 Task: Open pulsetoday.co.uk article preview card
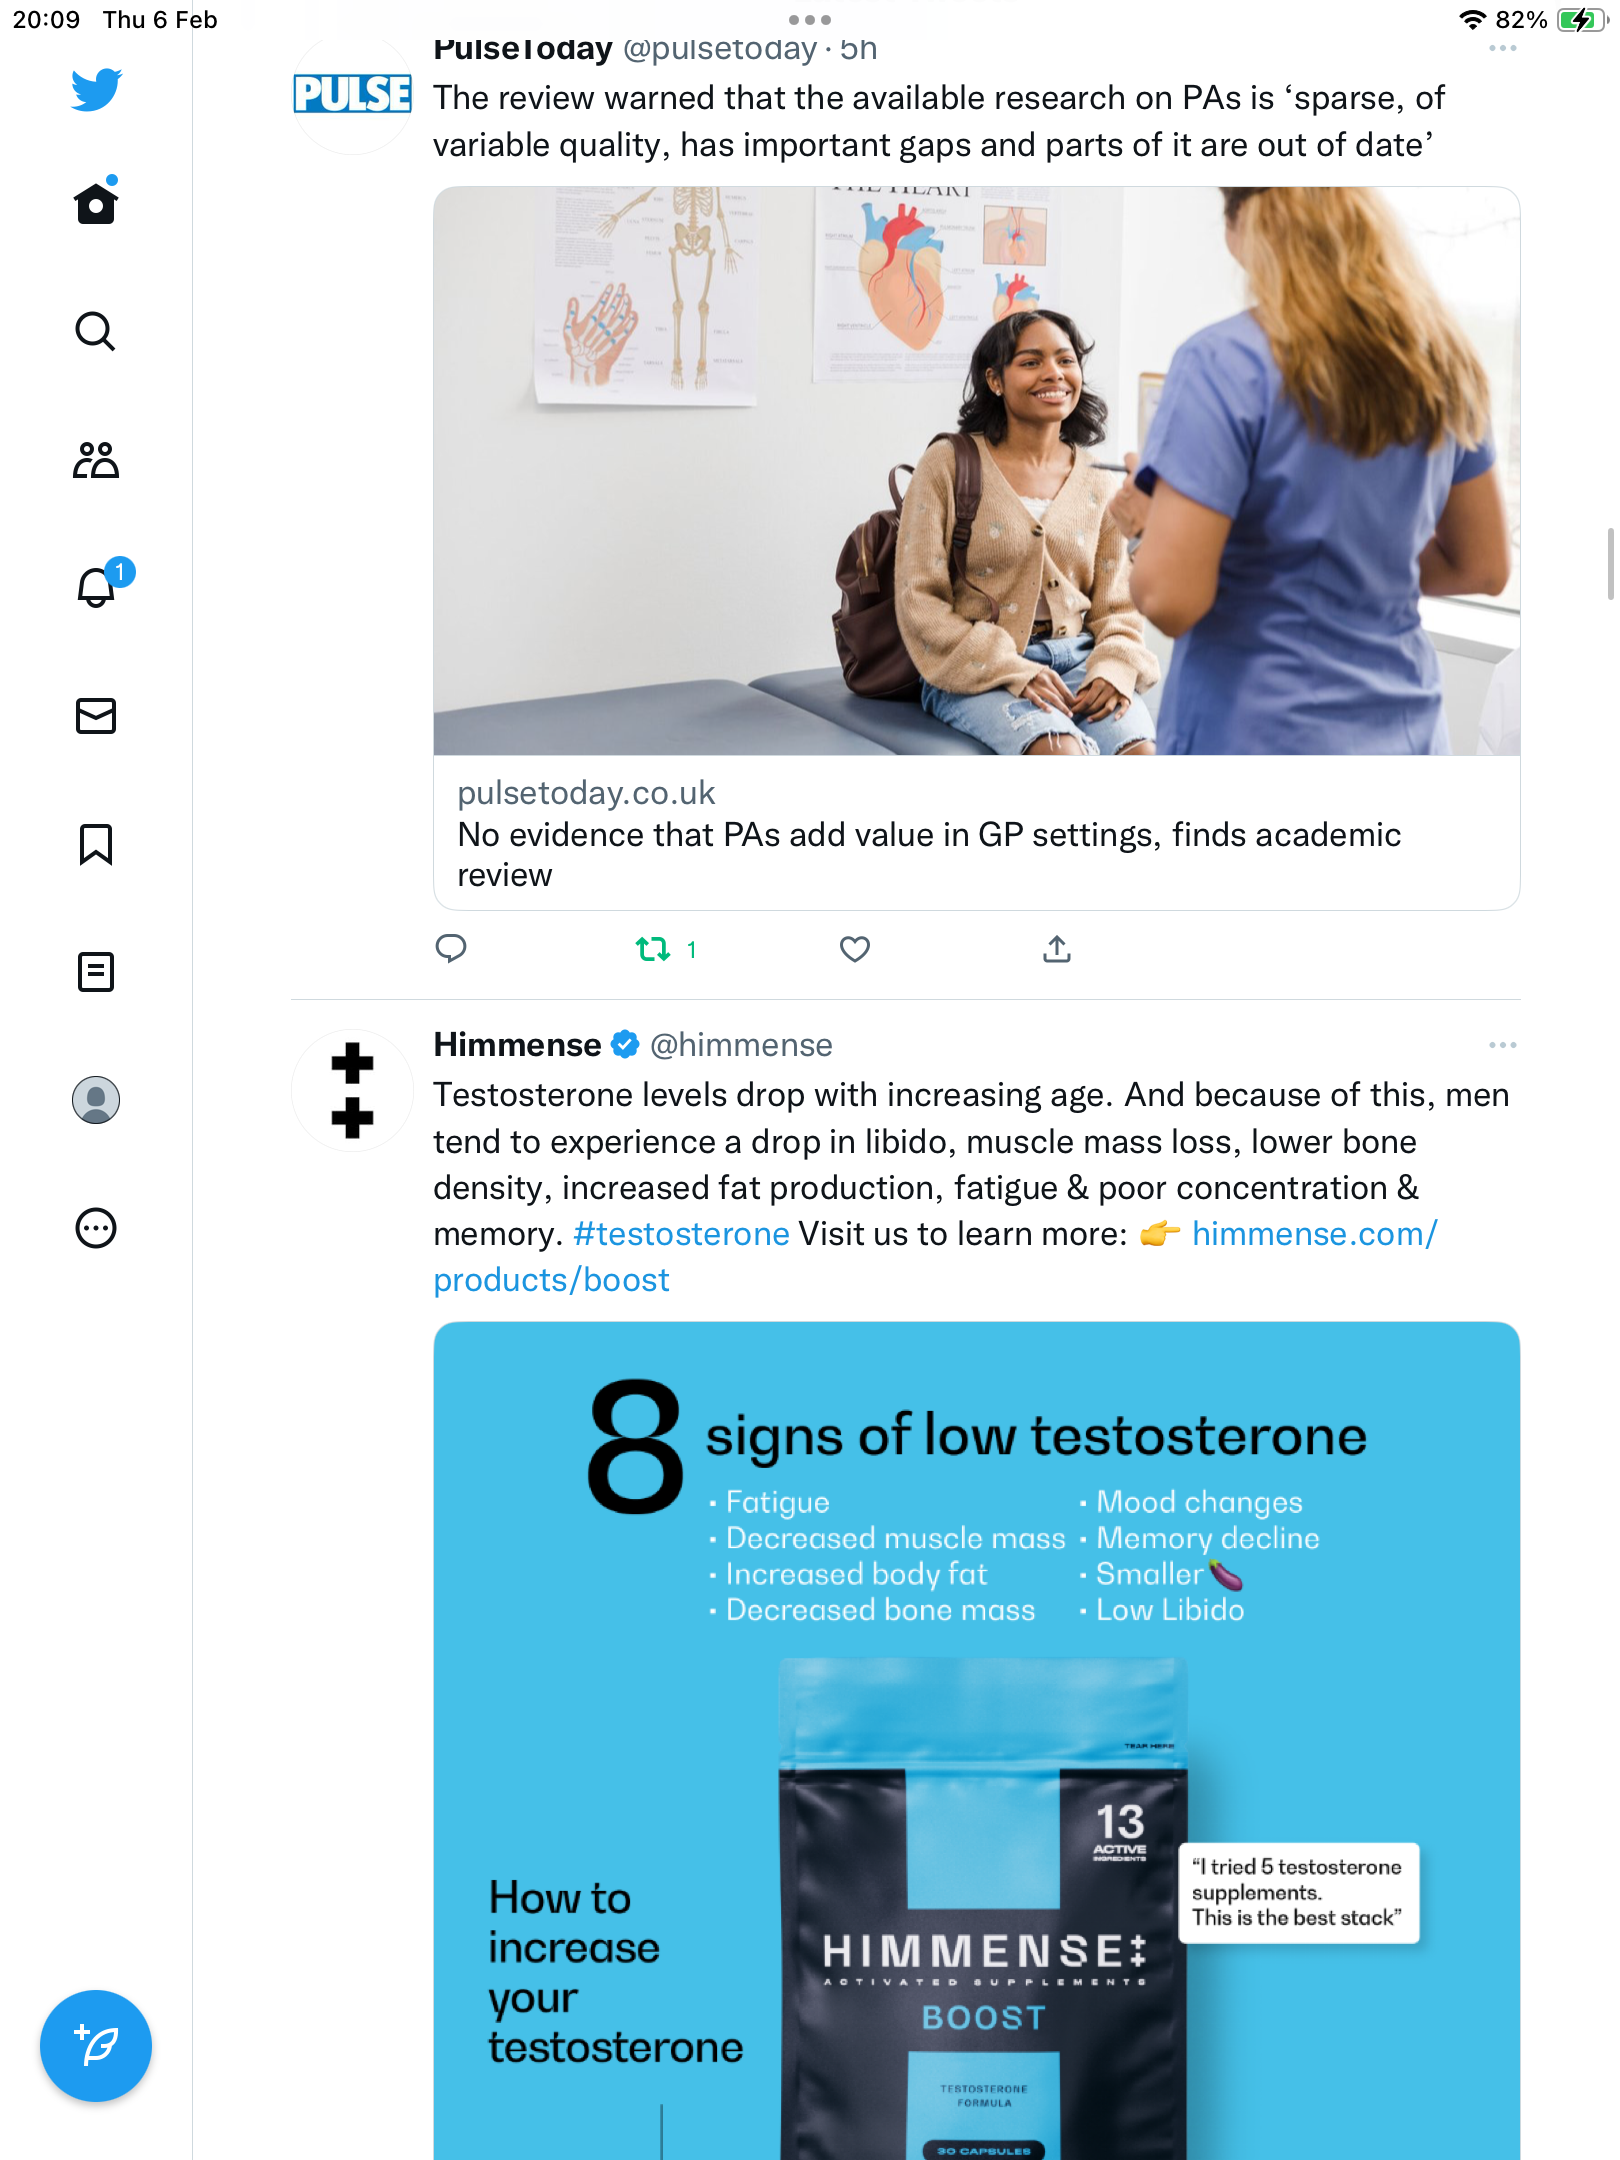tap(976, 548)
